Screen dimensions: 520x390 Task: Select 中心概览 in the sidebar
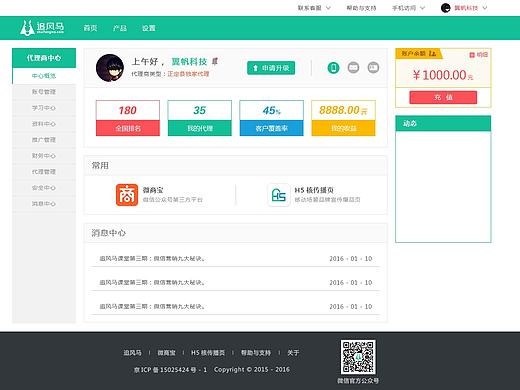click(x=44, y=76)
